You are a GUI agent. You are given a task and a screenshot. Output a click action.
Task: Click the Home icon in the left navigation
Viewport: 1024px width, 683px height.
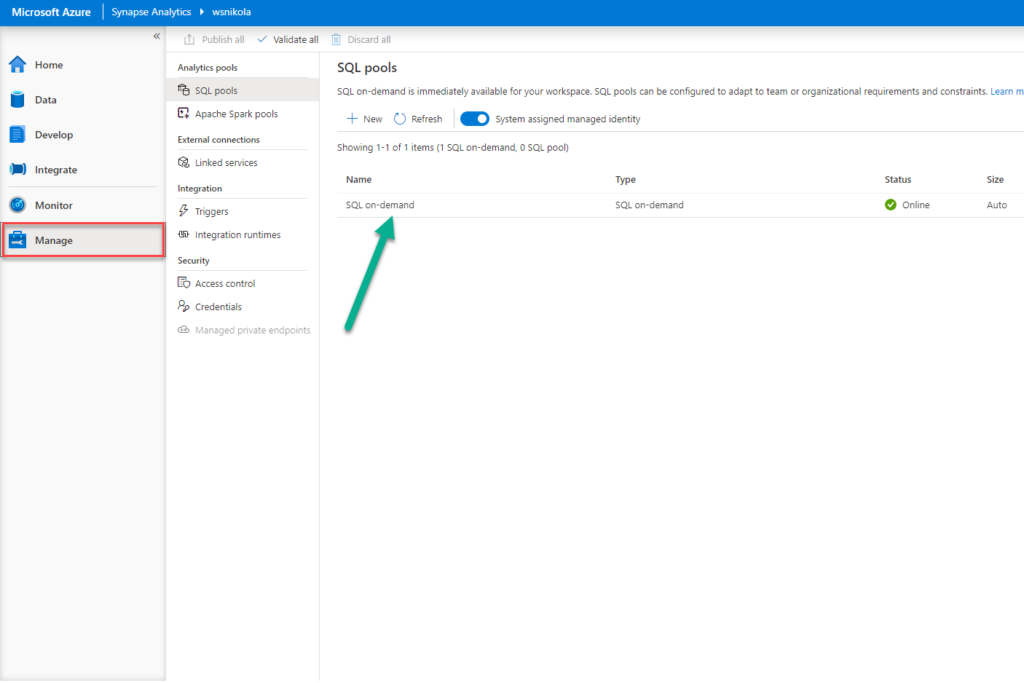[18, 64]
